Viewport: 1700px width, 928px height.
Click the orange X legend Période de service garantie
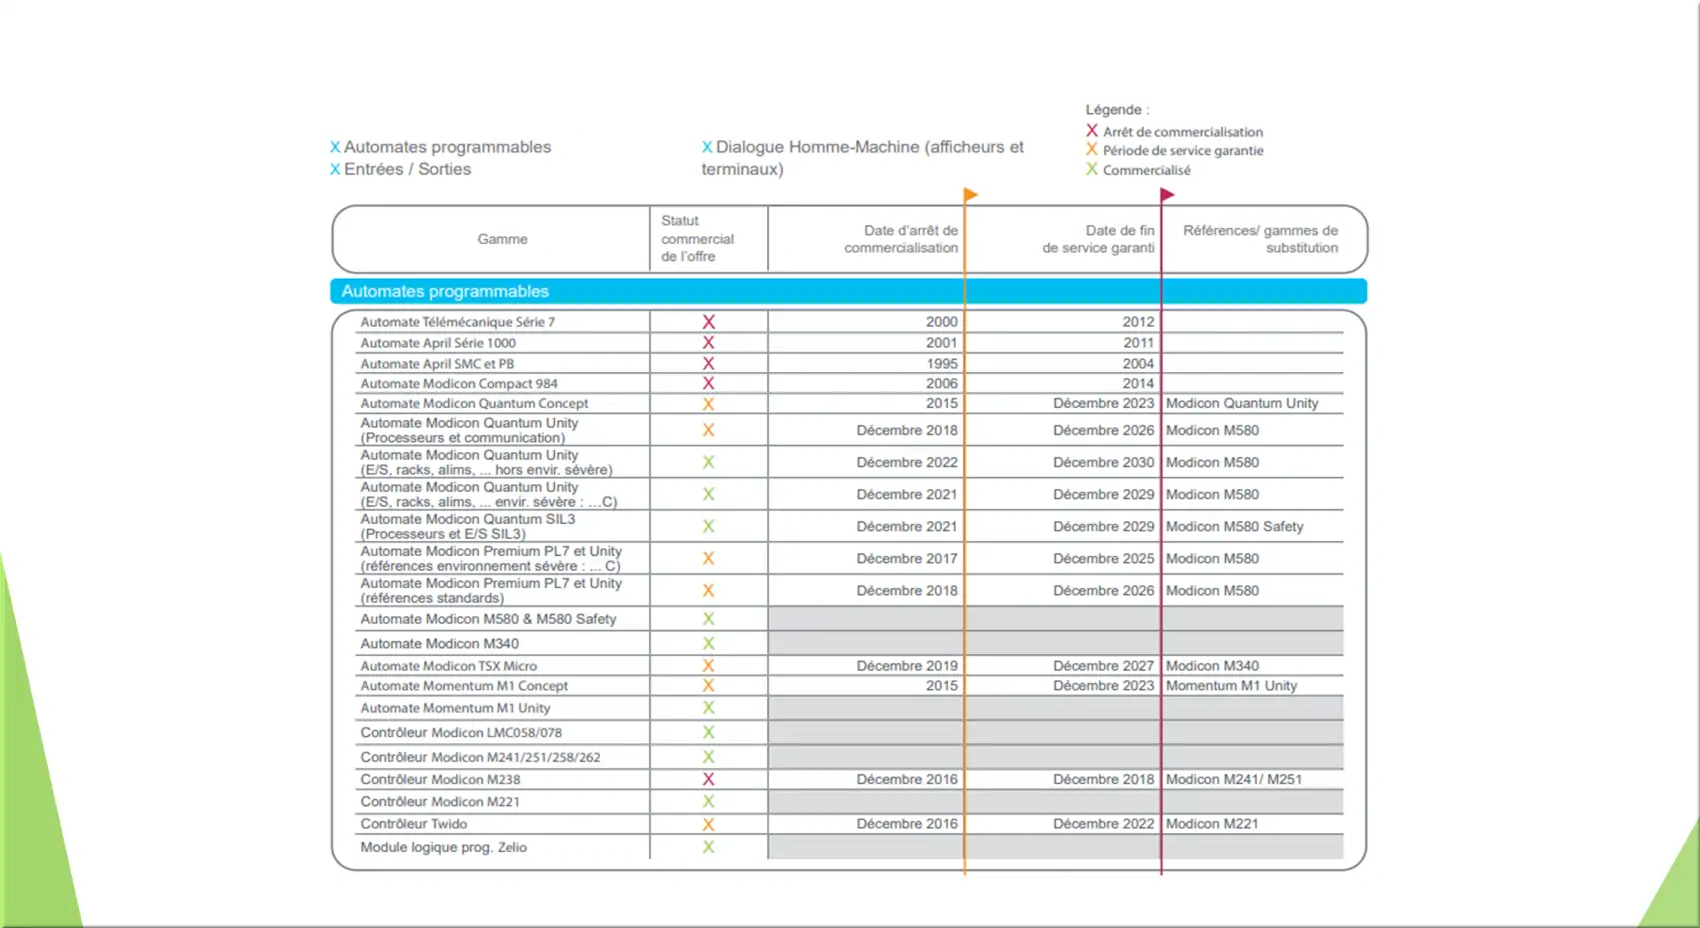coord(1092,150)
